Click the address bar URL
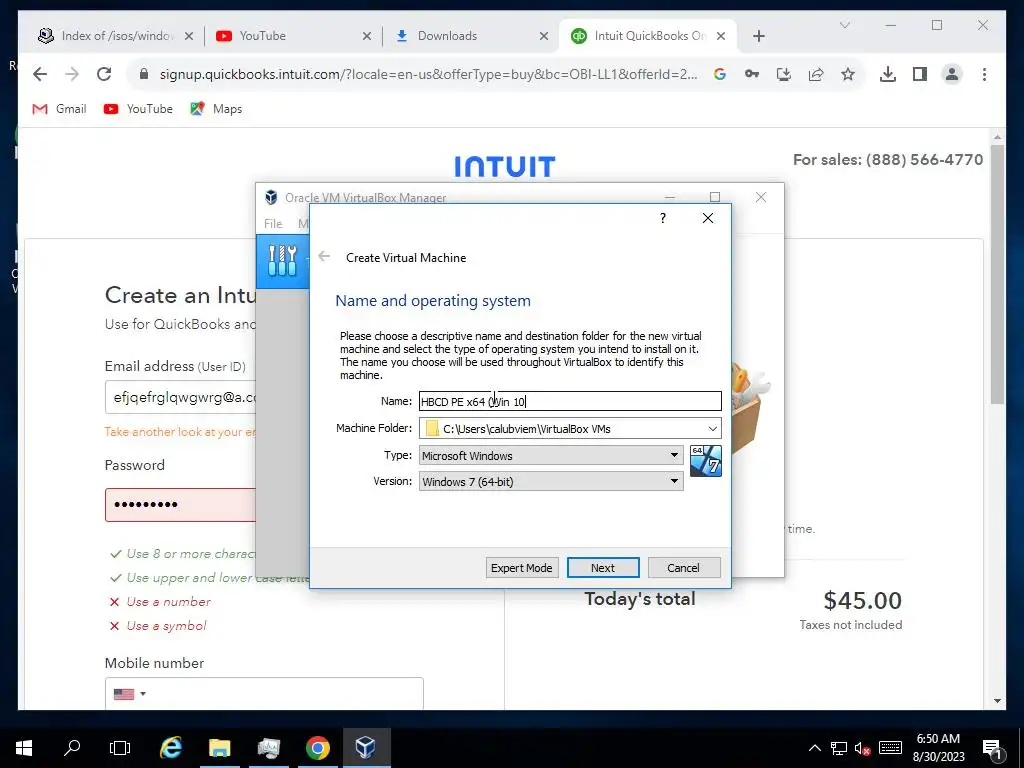The height and width of the screenshot is (768, 1024). tap(428, 74)
